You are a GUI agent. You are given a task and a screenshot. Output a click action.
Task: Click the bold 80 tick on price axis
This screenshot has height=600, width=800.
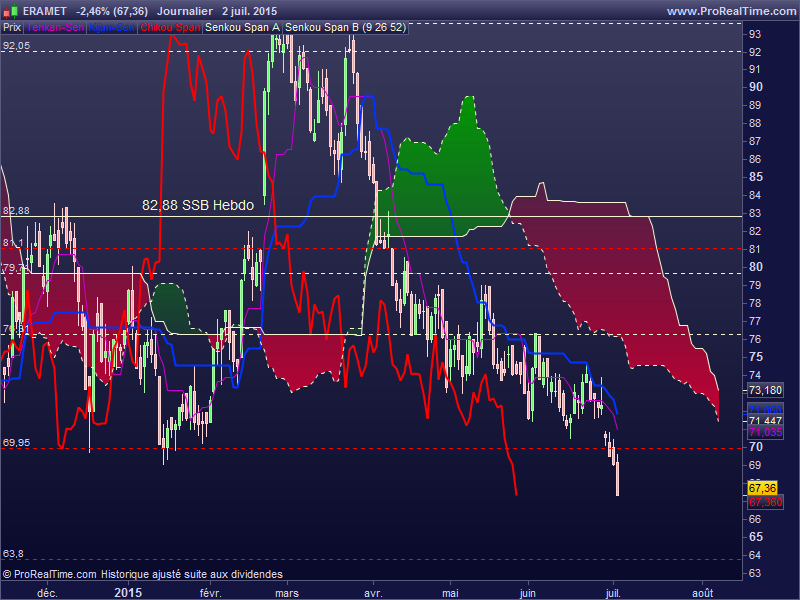(755, 267)
